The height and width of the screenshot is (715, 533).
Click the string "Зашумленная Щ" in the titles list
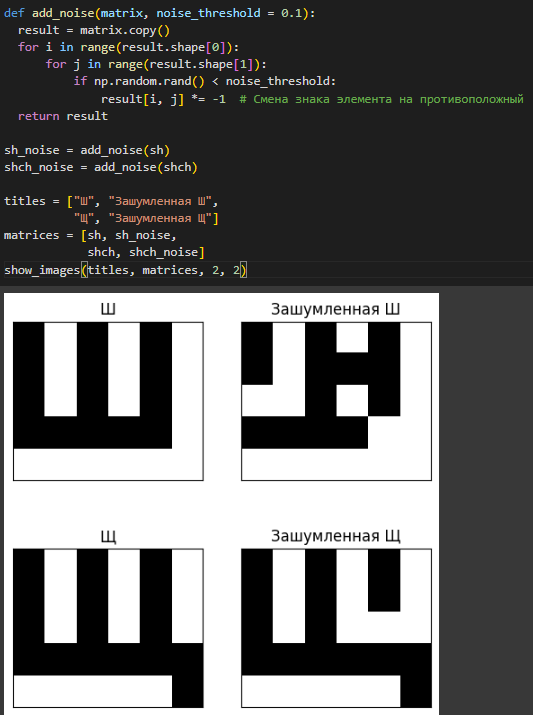pyautogui.click(x=160, y=218)
